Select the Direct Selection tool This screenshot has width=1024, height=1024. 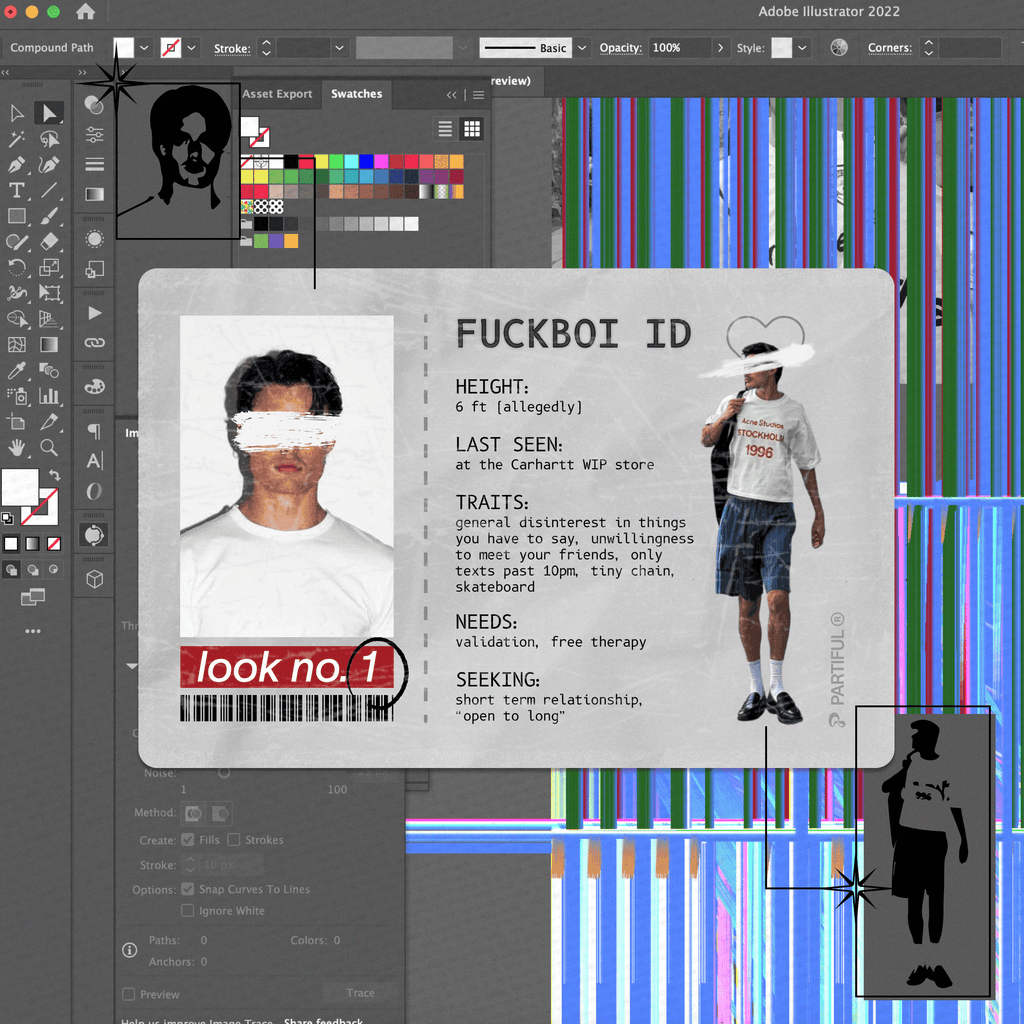(48, 113)
